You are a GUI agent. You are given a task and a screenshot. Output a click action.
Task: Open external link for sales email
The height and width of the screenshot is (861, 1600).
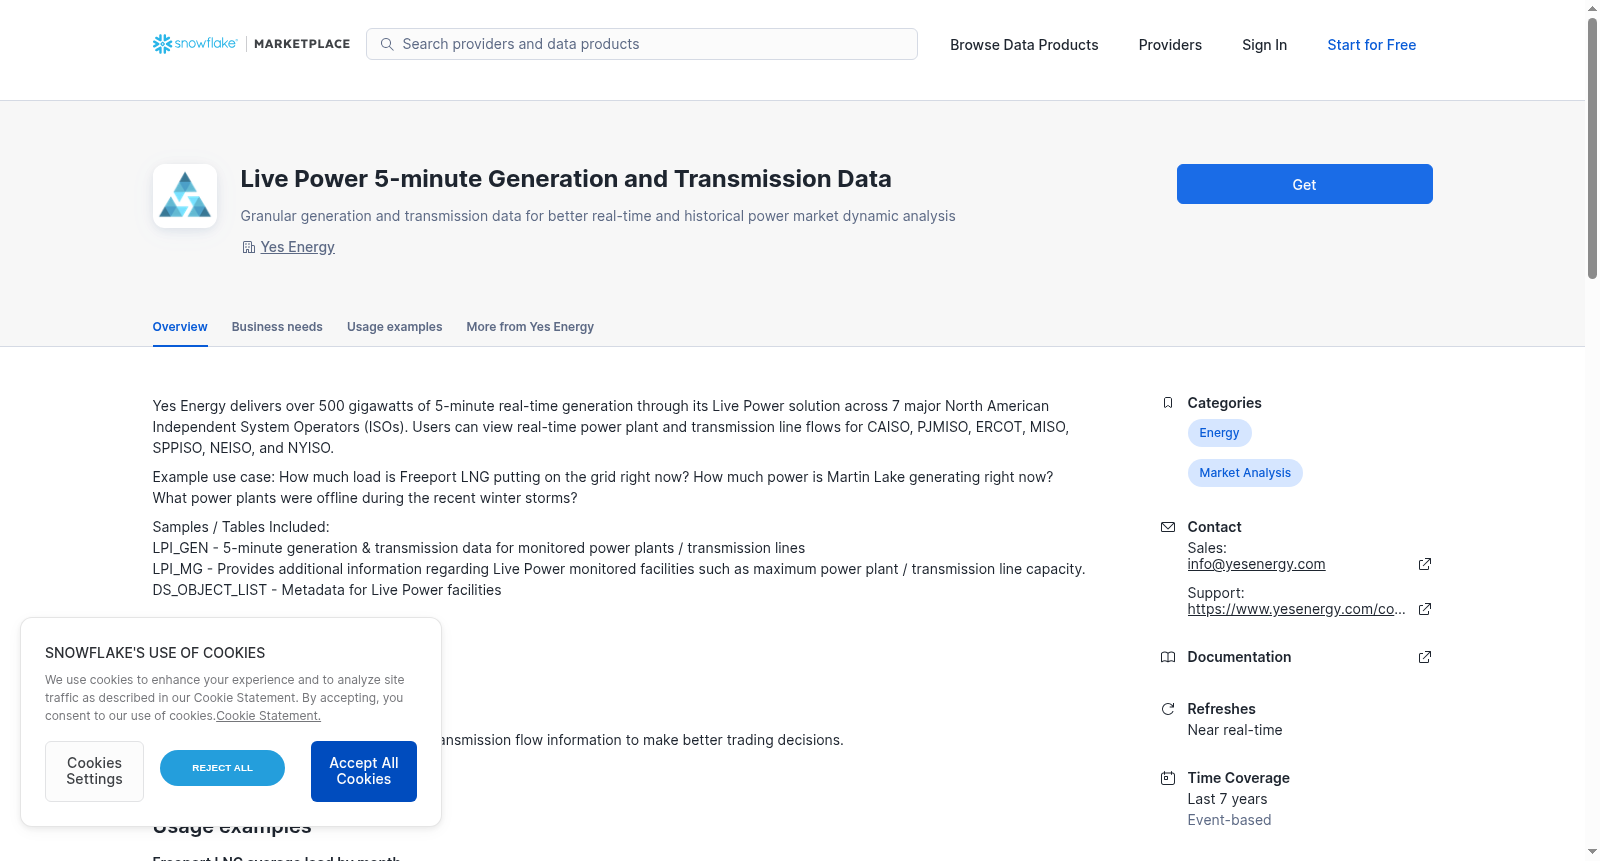[x=1425, y=564]
